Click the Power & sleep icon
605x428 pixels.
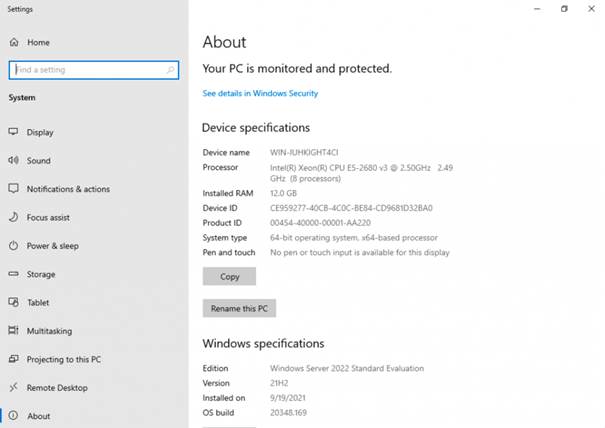14,245
